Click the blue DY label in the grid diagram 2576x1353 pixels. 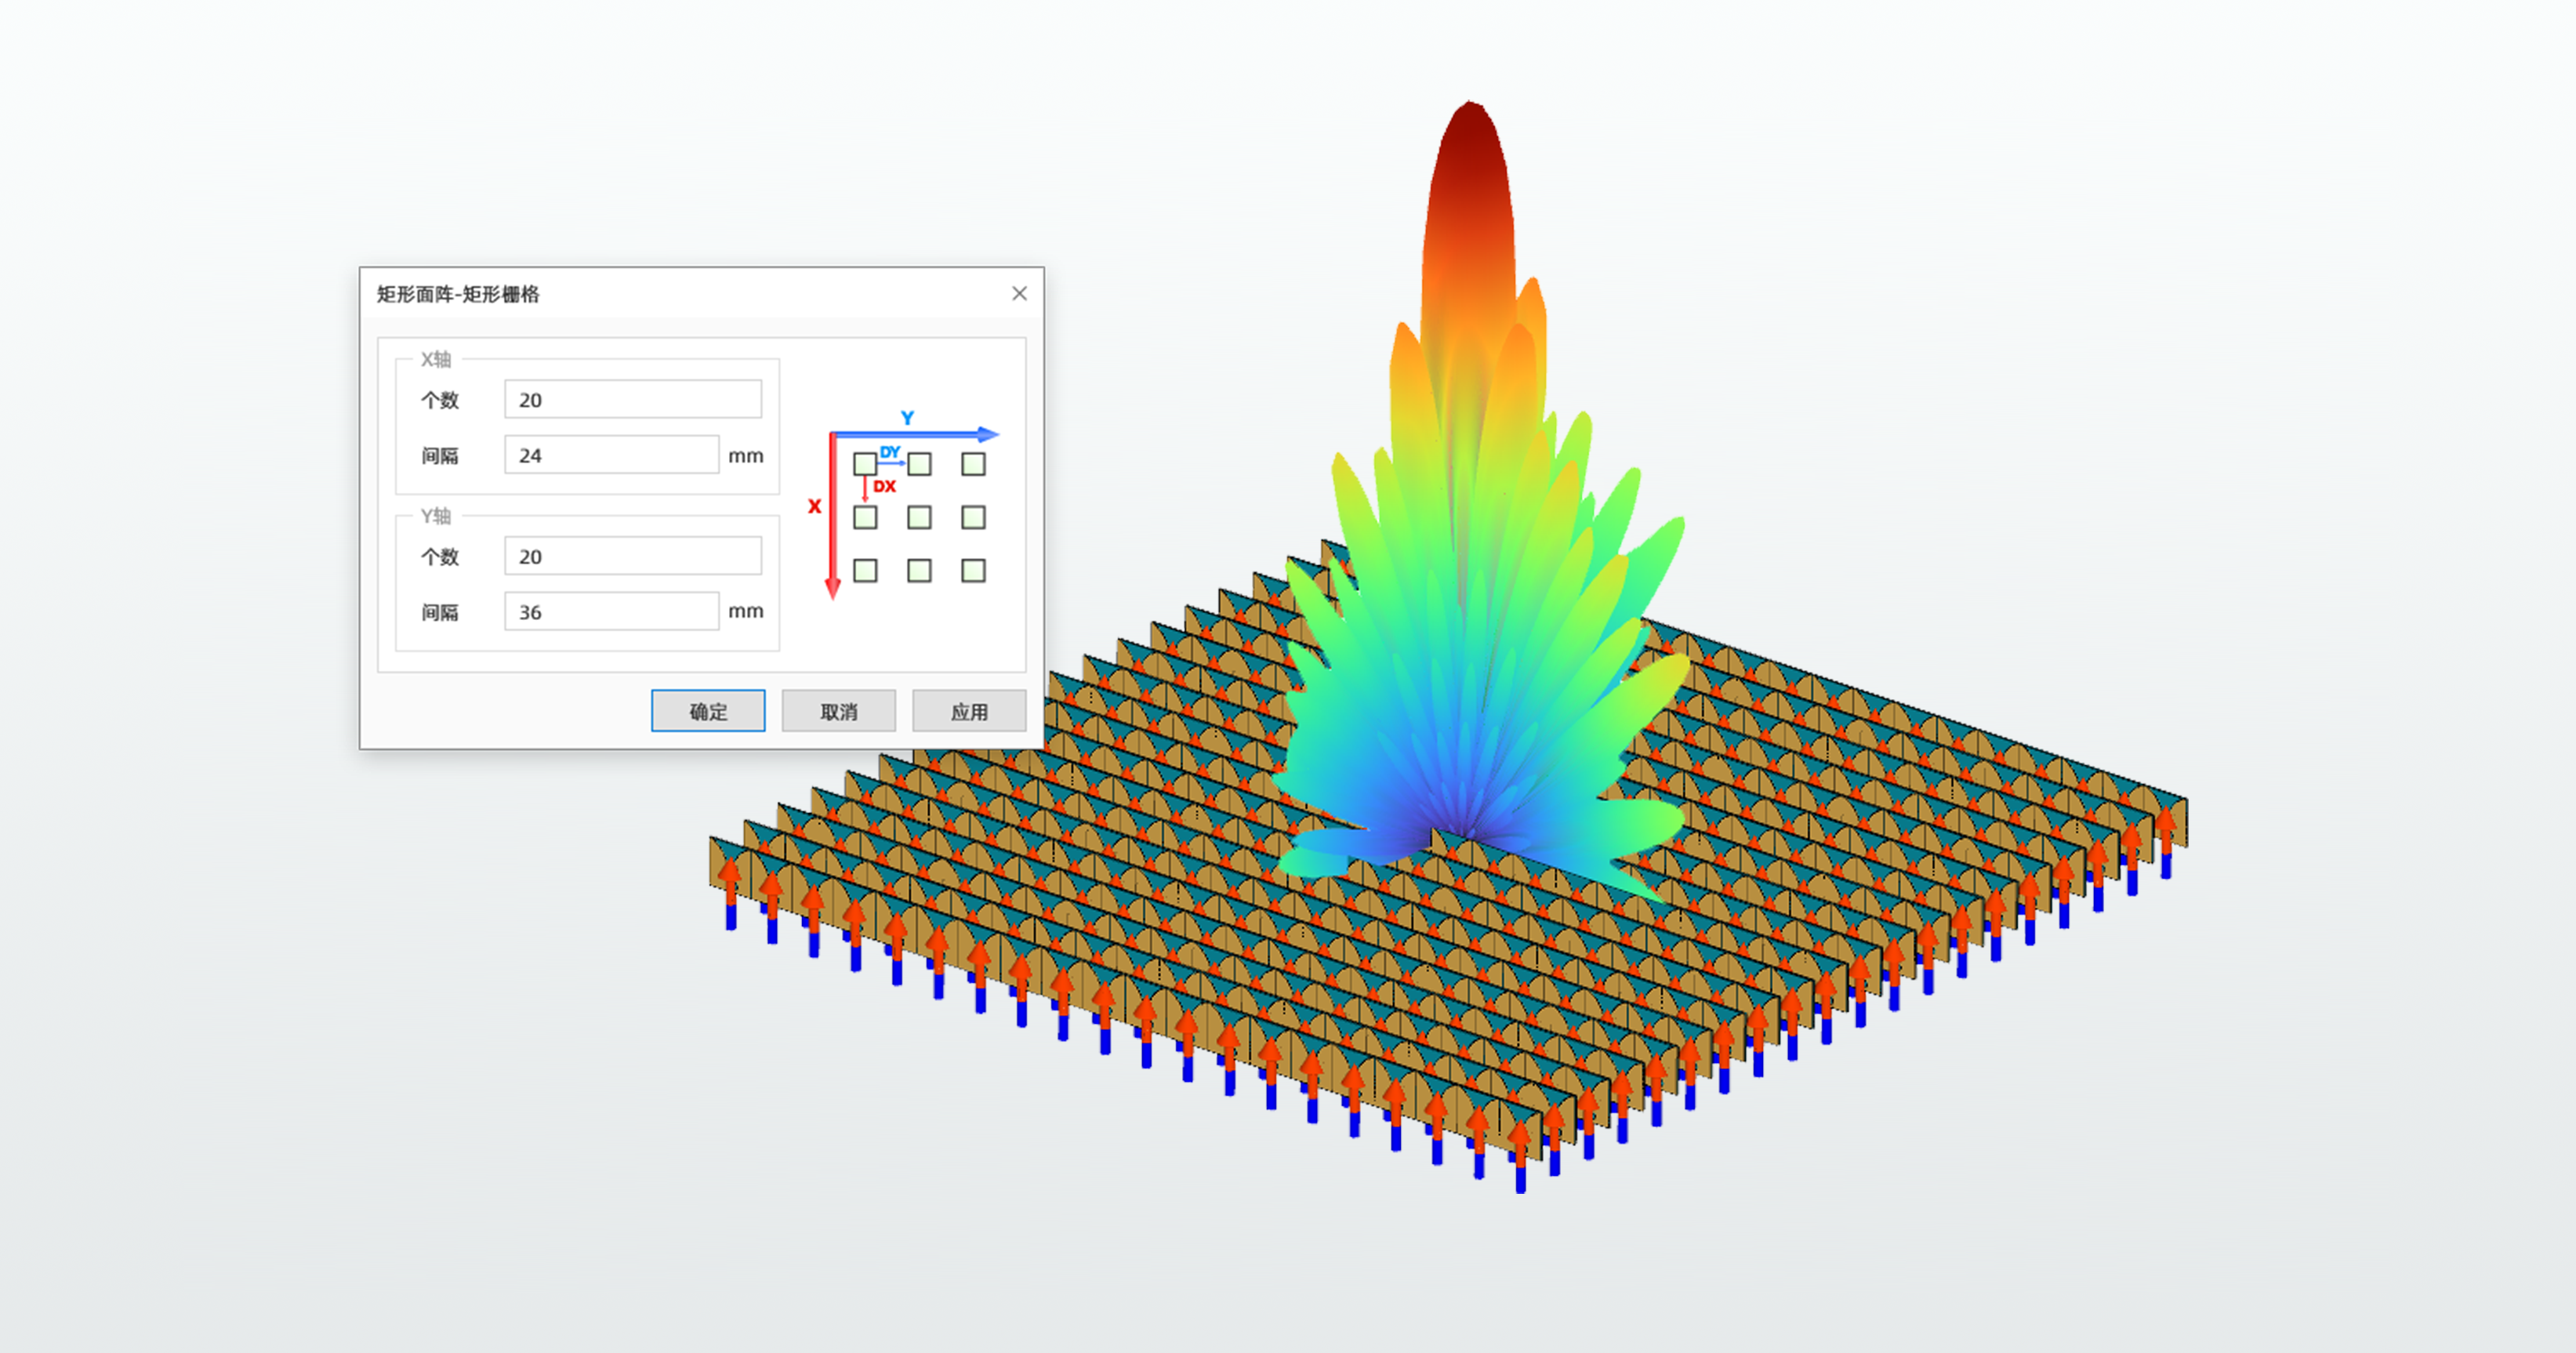click(x=890, y=452)
